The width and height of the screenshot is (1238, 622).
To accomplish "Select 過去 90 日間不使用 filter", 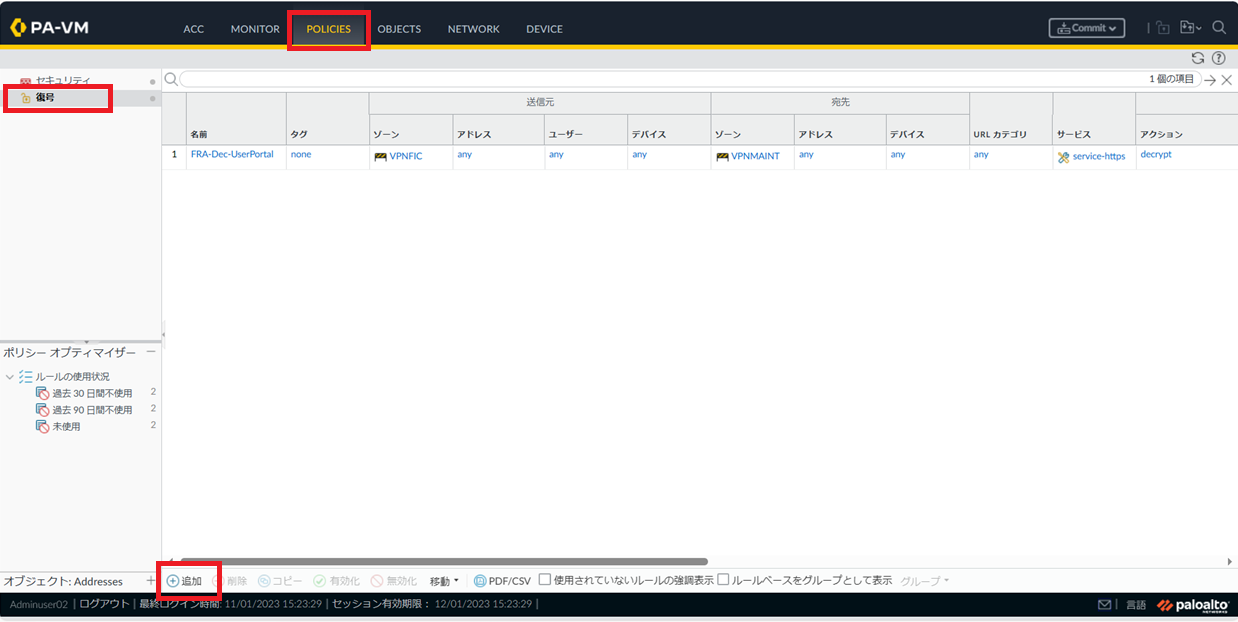I will coord(92,410).
